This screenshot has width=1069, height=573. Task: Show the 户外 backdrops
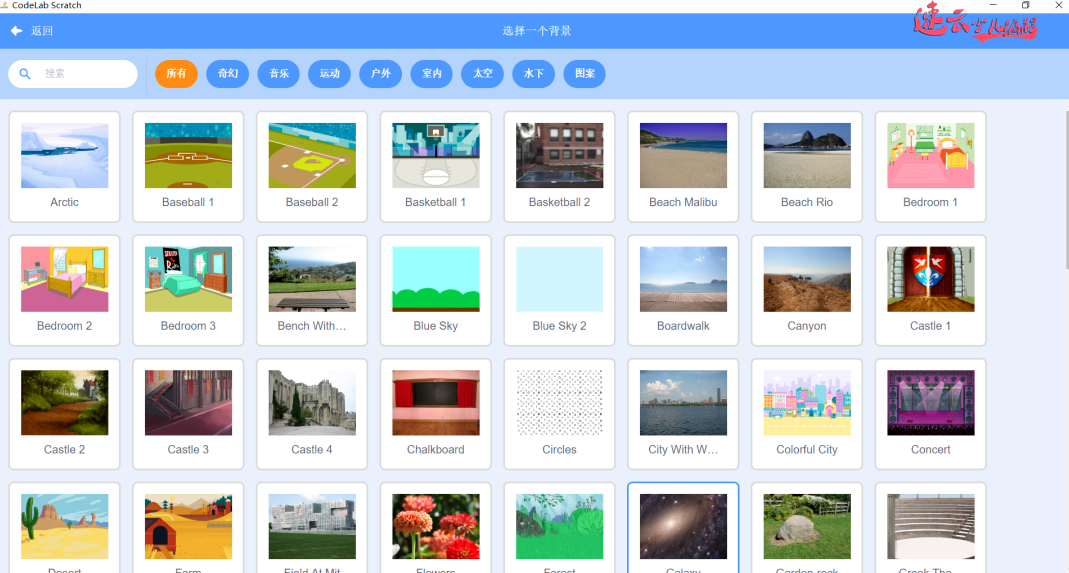click(x=380, y=74)
